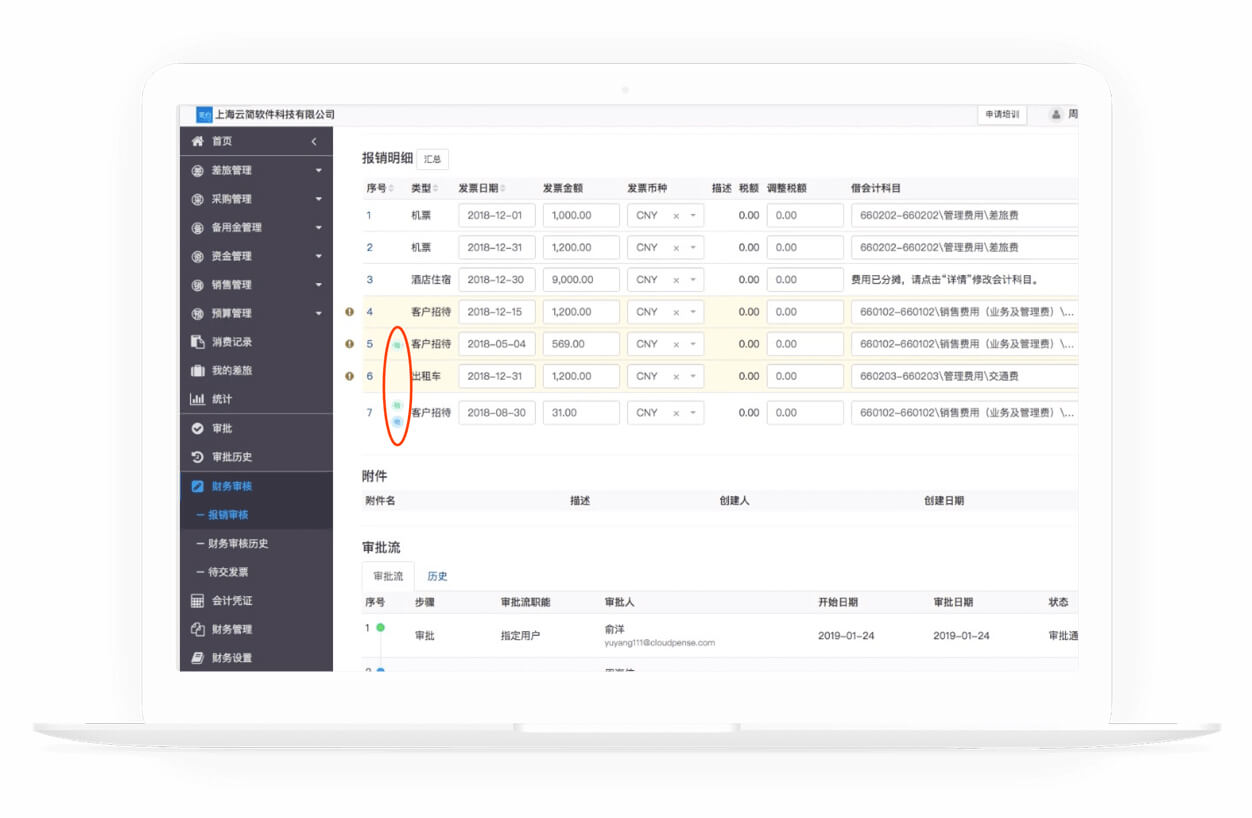Click the 会计凭证 calculator icon

click(197, 601)
